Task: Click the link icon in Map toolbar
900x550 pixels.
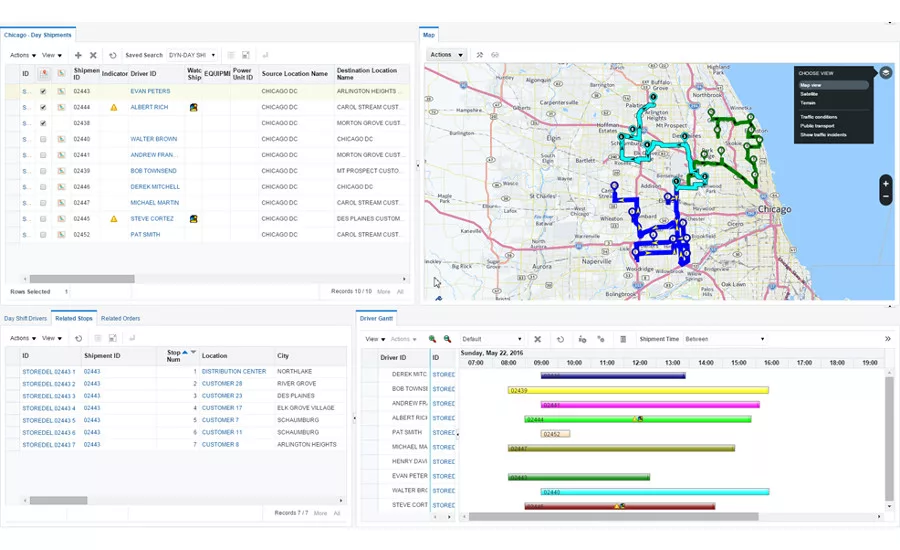Action: point(495,55)
